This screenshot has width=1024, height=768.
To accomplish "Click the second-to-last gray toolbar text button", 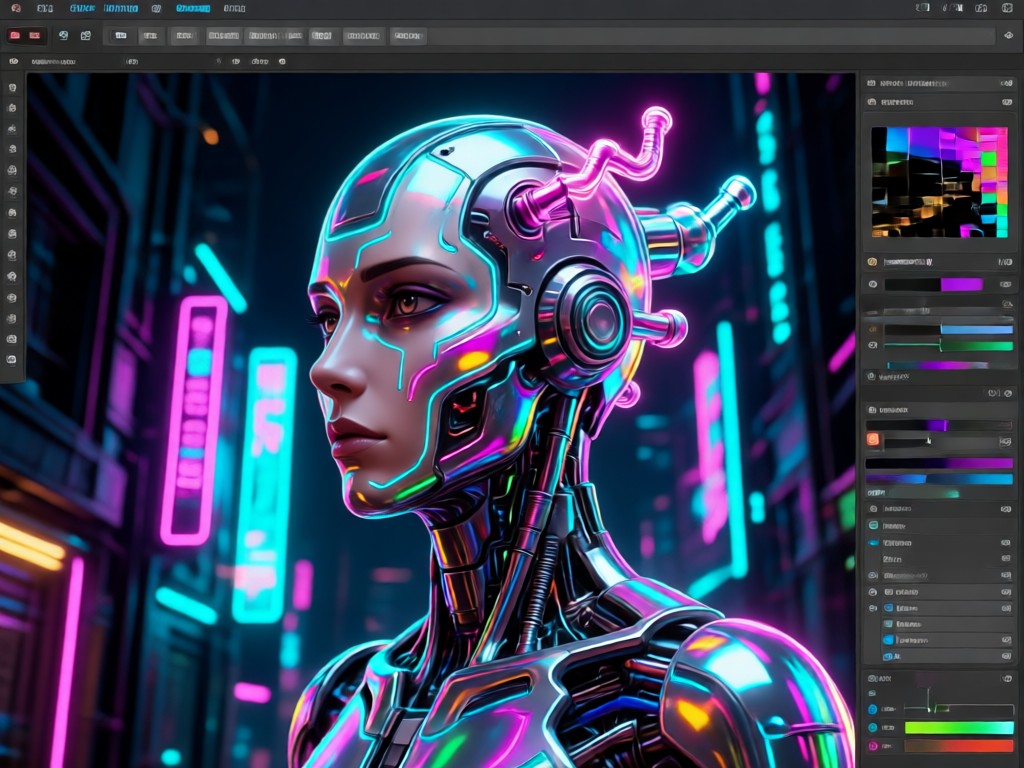I will (363, 36).
